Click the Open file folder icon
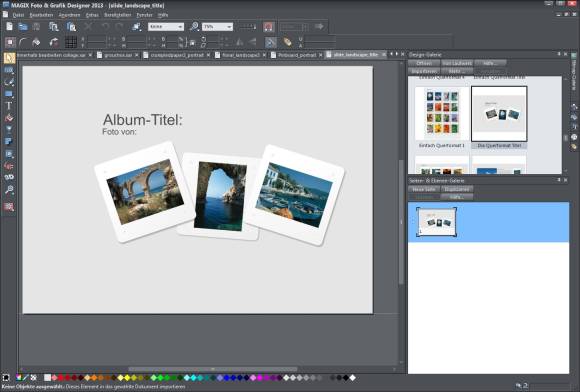The width and height of the screenshot is (580, 392). tap(23, 27)
